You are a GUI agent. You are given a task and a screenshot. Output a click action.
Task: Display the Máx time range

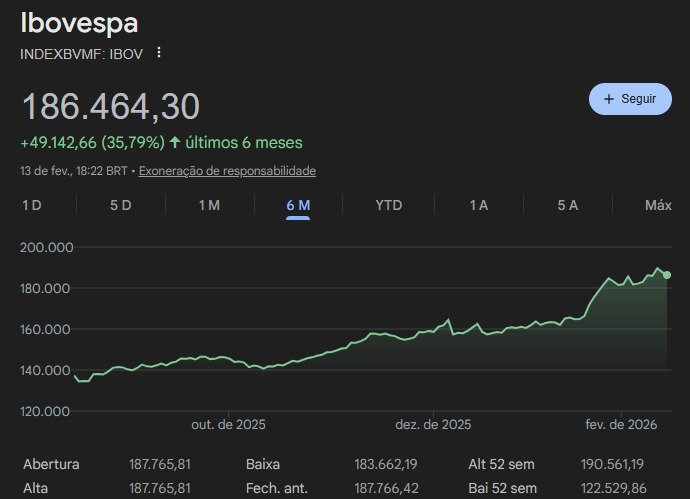pyautogui.click(x=657, y=205)
